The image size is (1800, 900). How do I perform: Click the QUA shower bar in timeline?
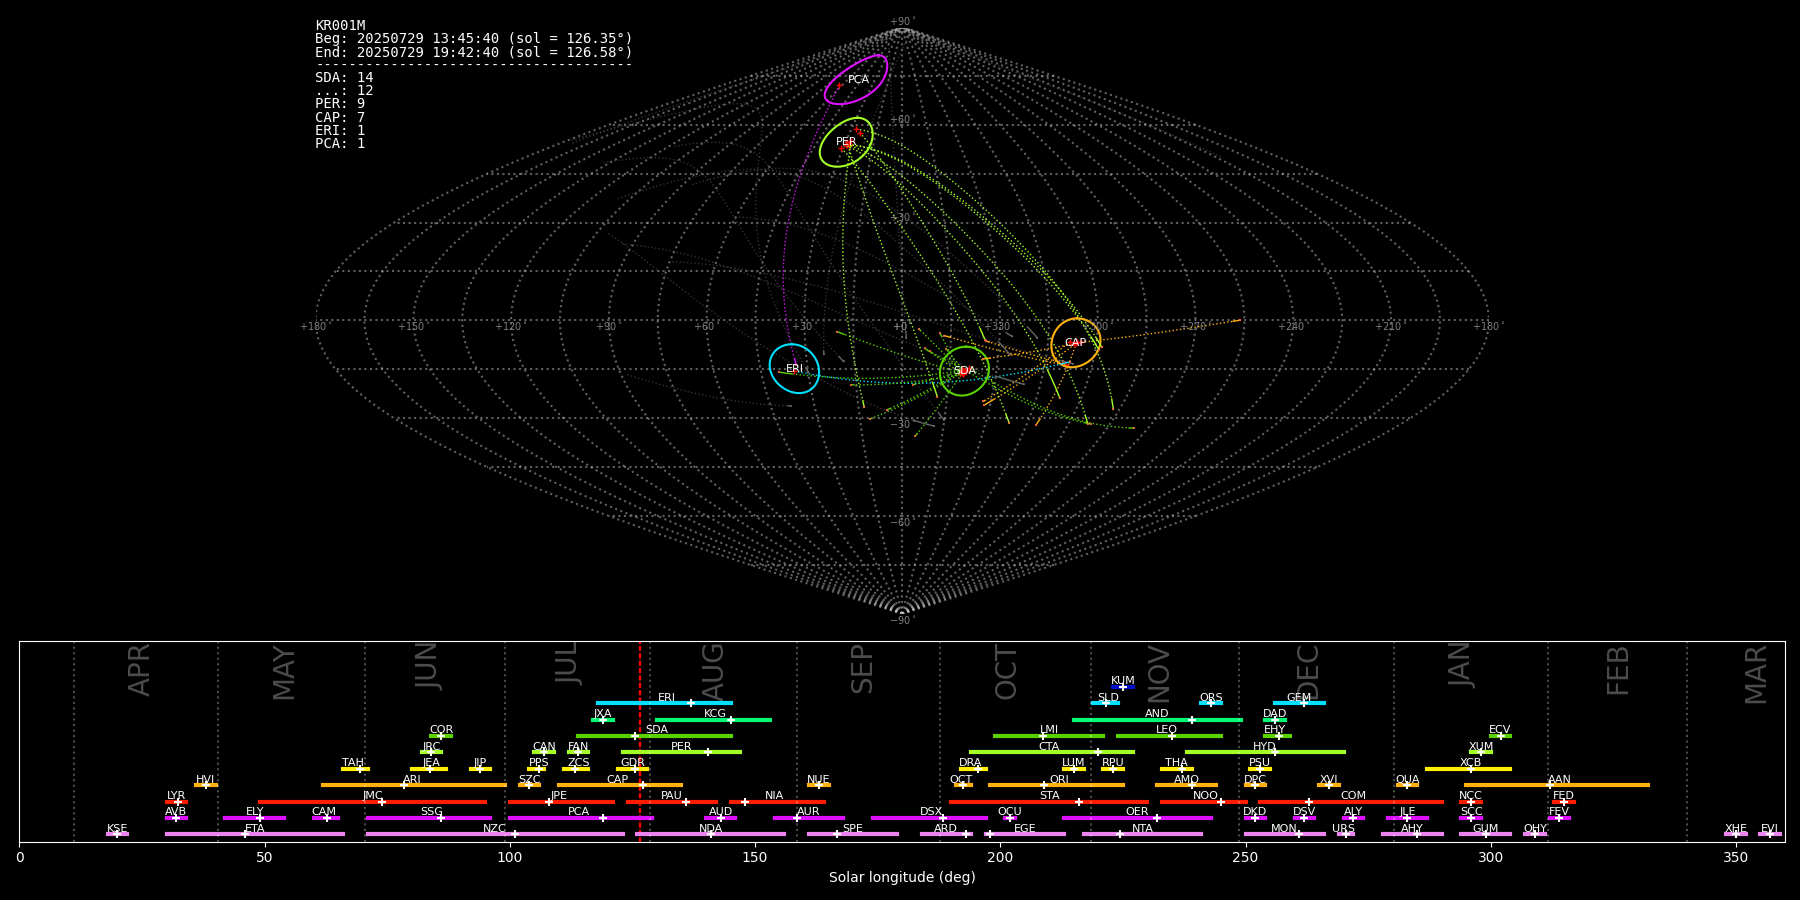(x=1407, y=785)
